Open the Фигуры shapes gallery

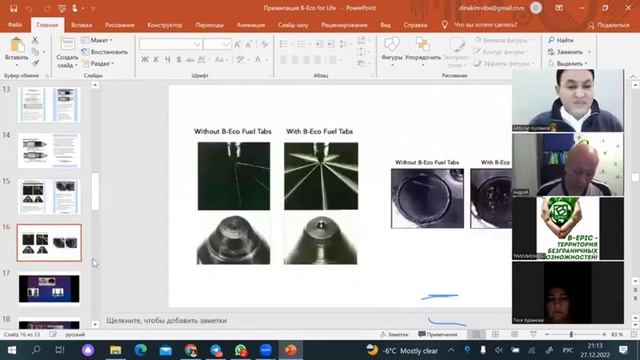(x=392, y=44)
